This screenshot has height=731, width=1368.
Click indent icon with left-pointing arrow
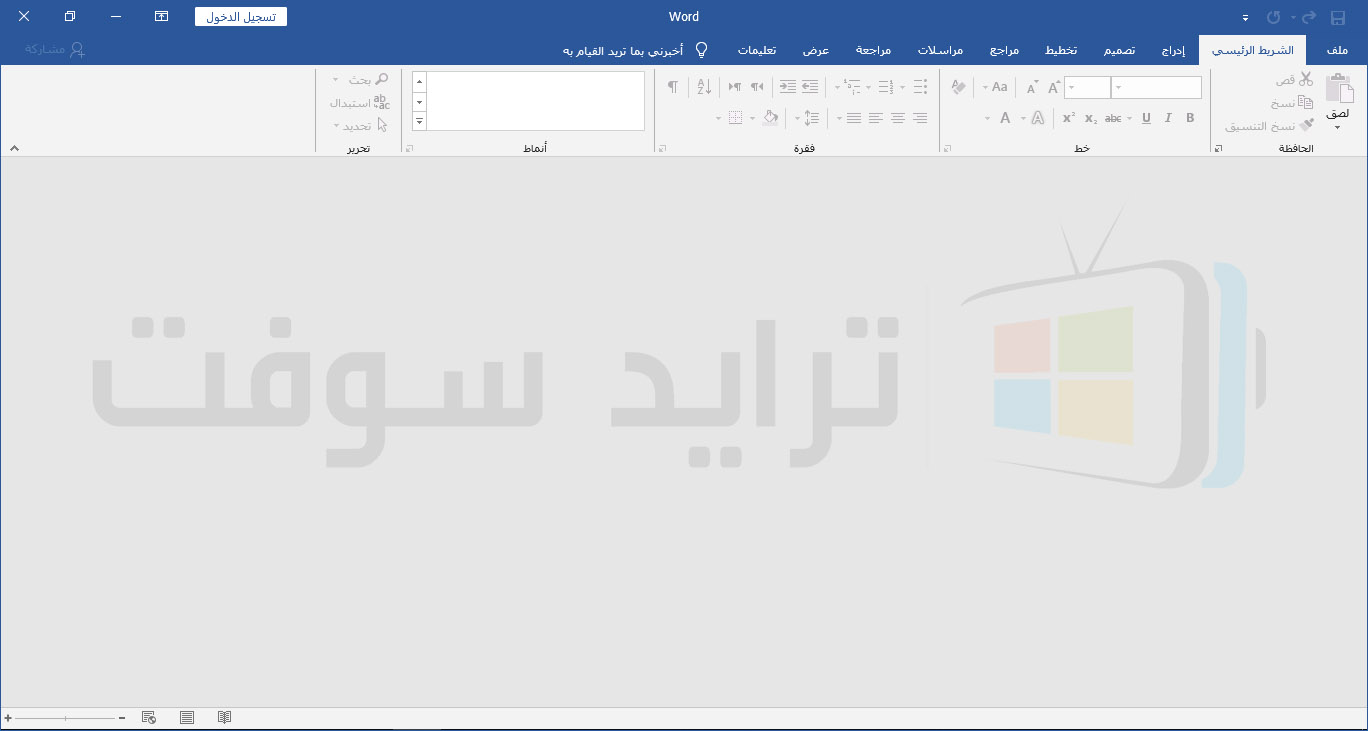click(810, 87)
